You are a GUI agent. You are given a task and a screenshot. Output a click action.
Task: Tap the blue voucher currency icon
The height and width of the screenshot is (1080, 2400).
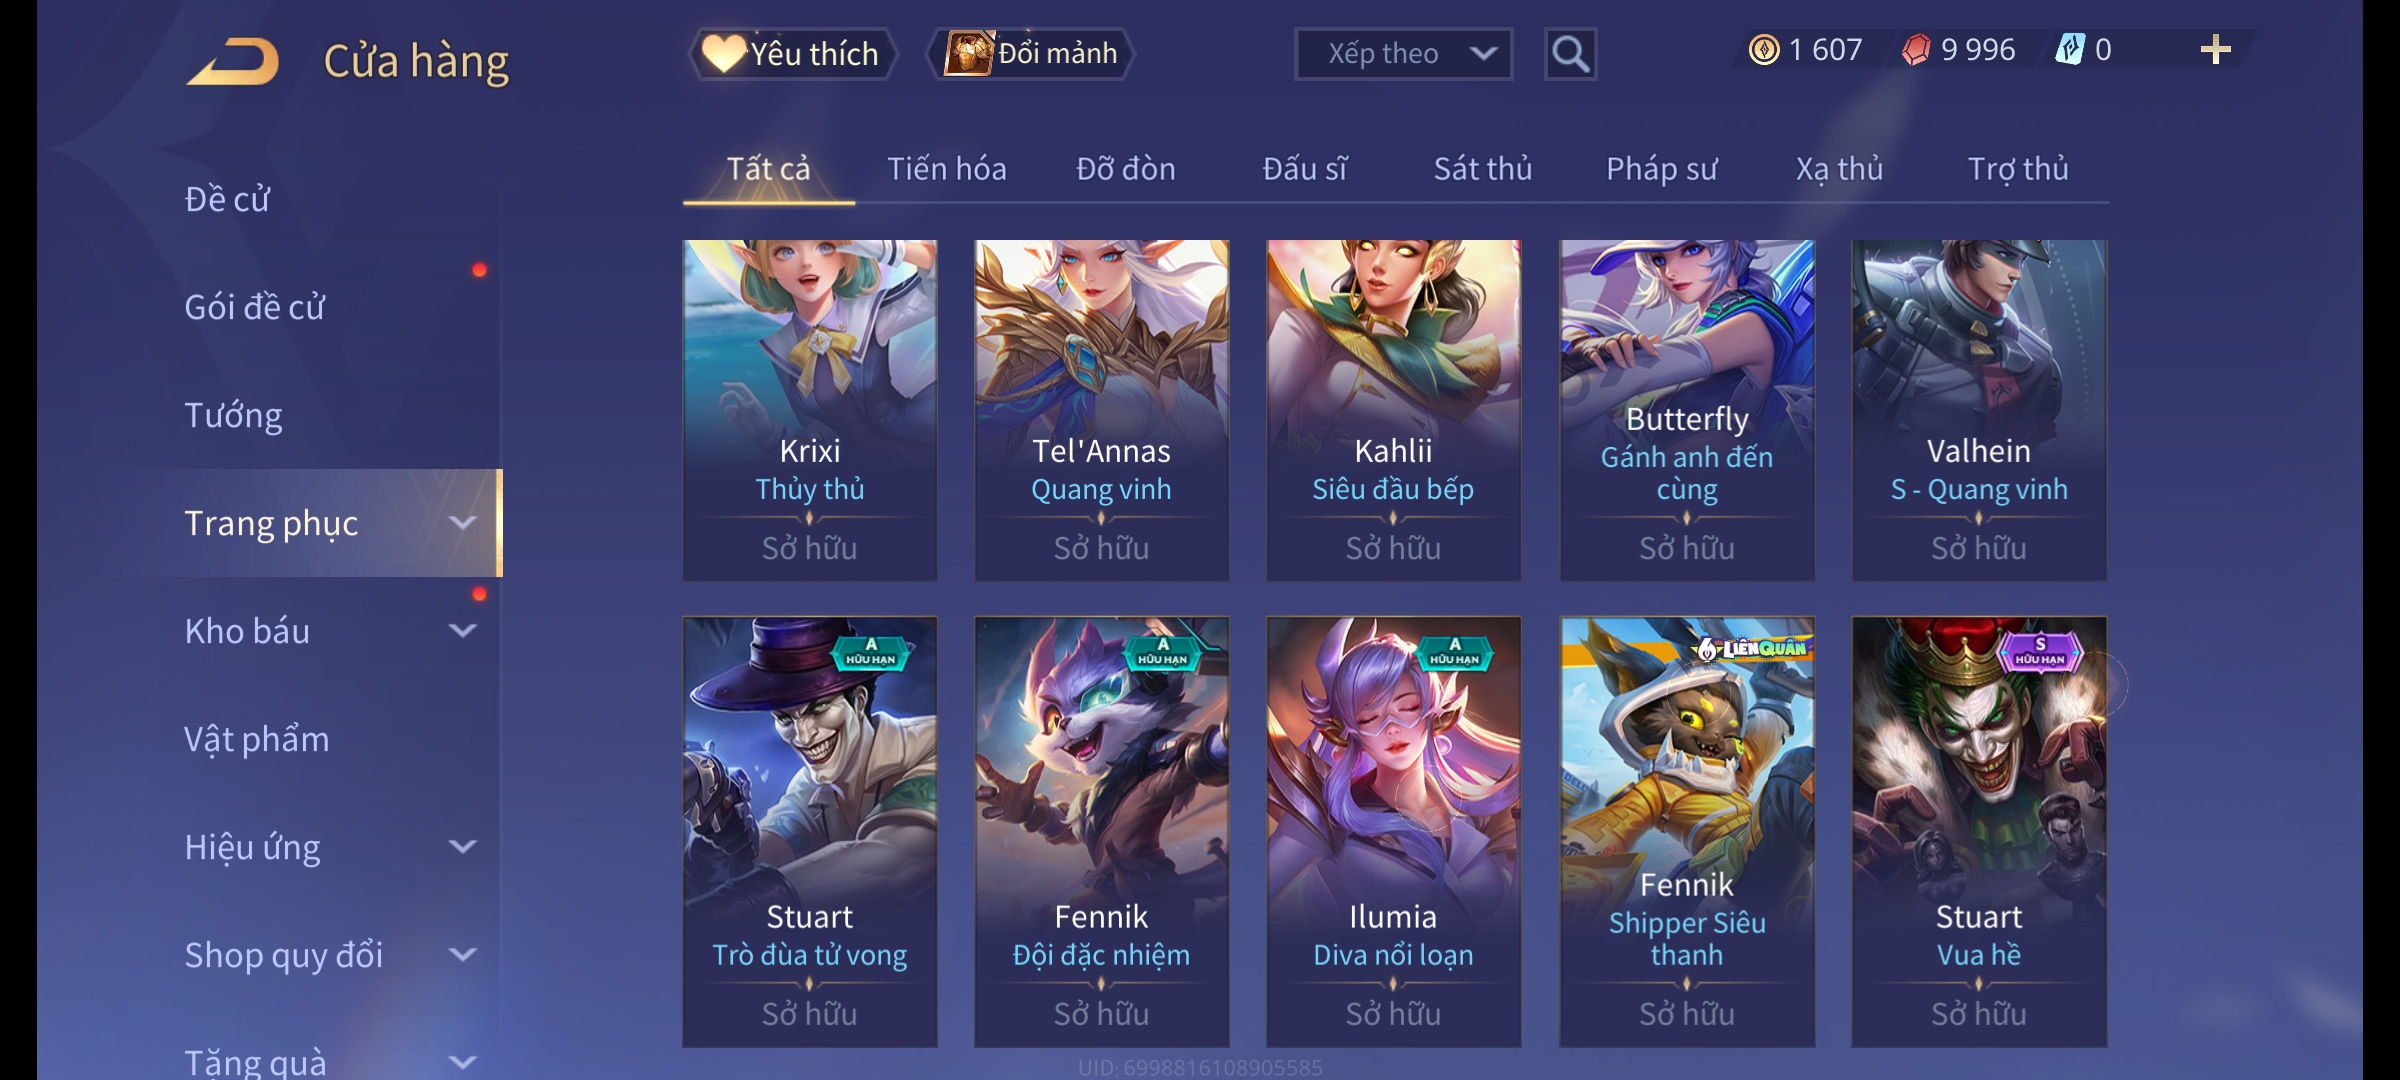click(x=2069, y=50)
